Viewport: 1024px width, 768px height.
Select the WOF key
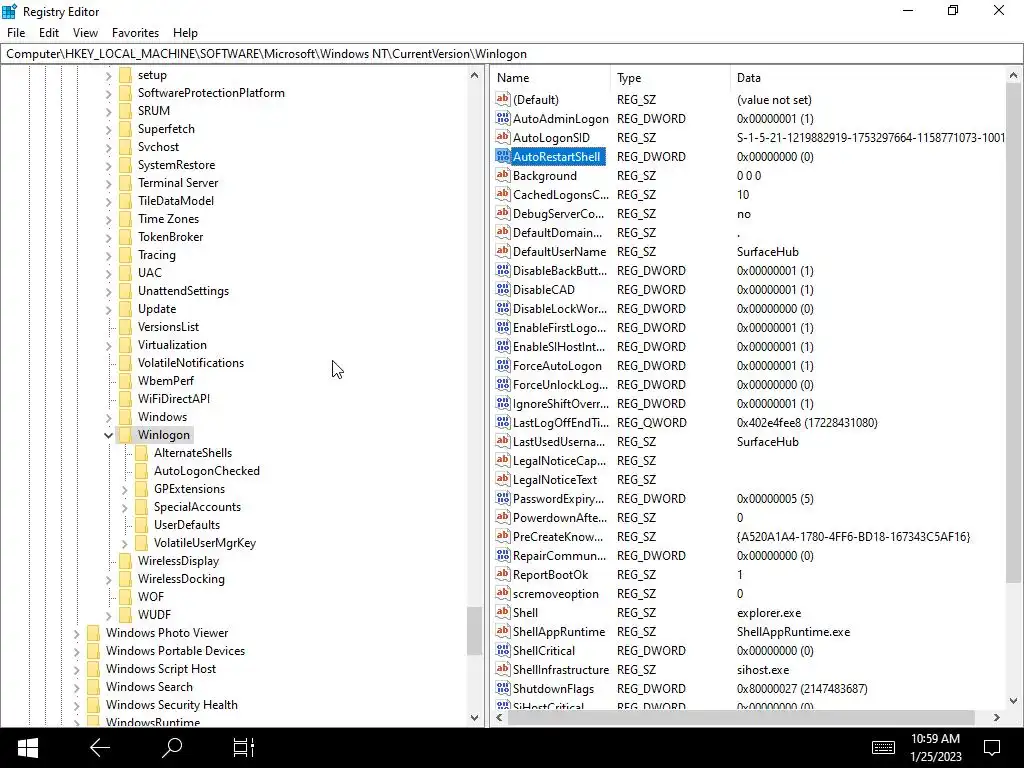151,596
